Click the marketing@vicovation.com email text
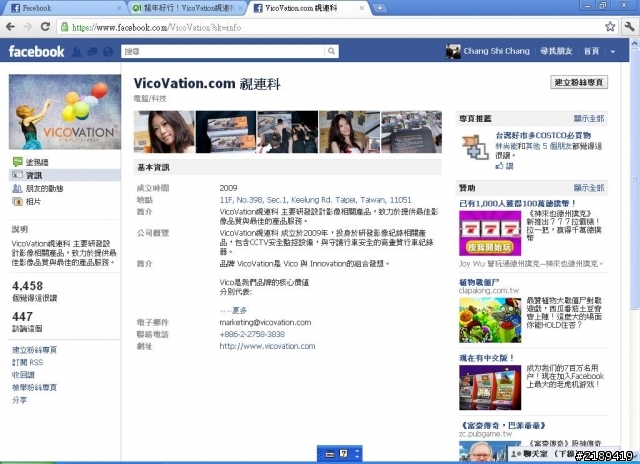Screen dimensions: 640x464 pyautogui.click(x=265, y=322)
